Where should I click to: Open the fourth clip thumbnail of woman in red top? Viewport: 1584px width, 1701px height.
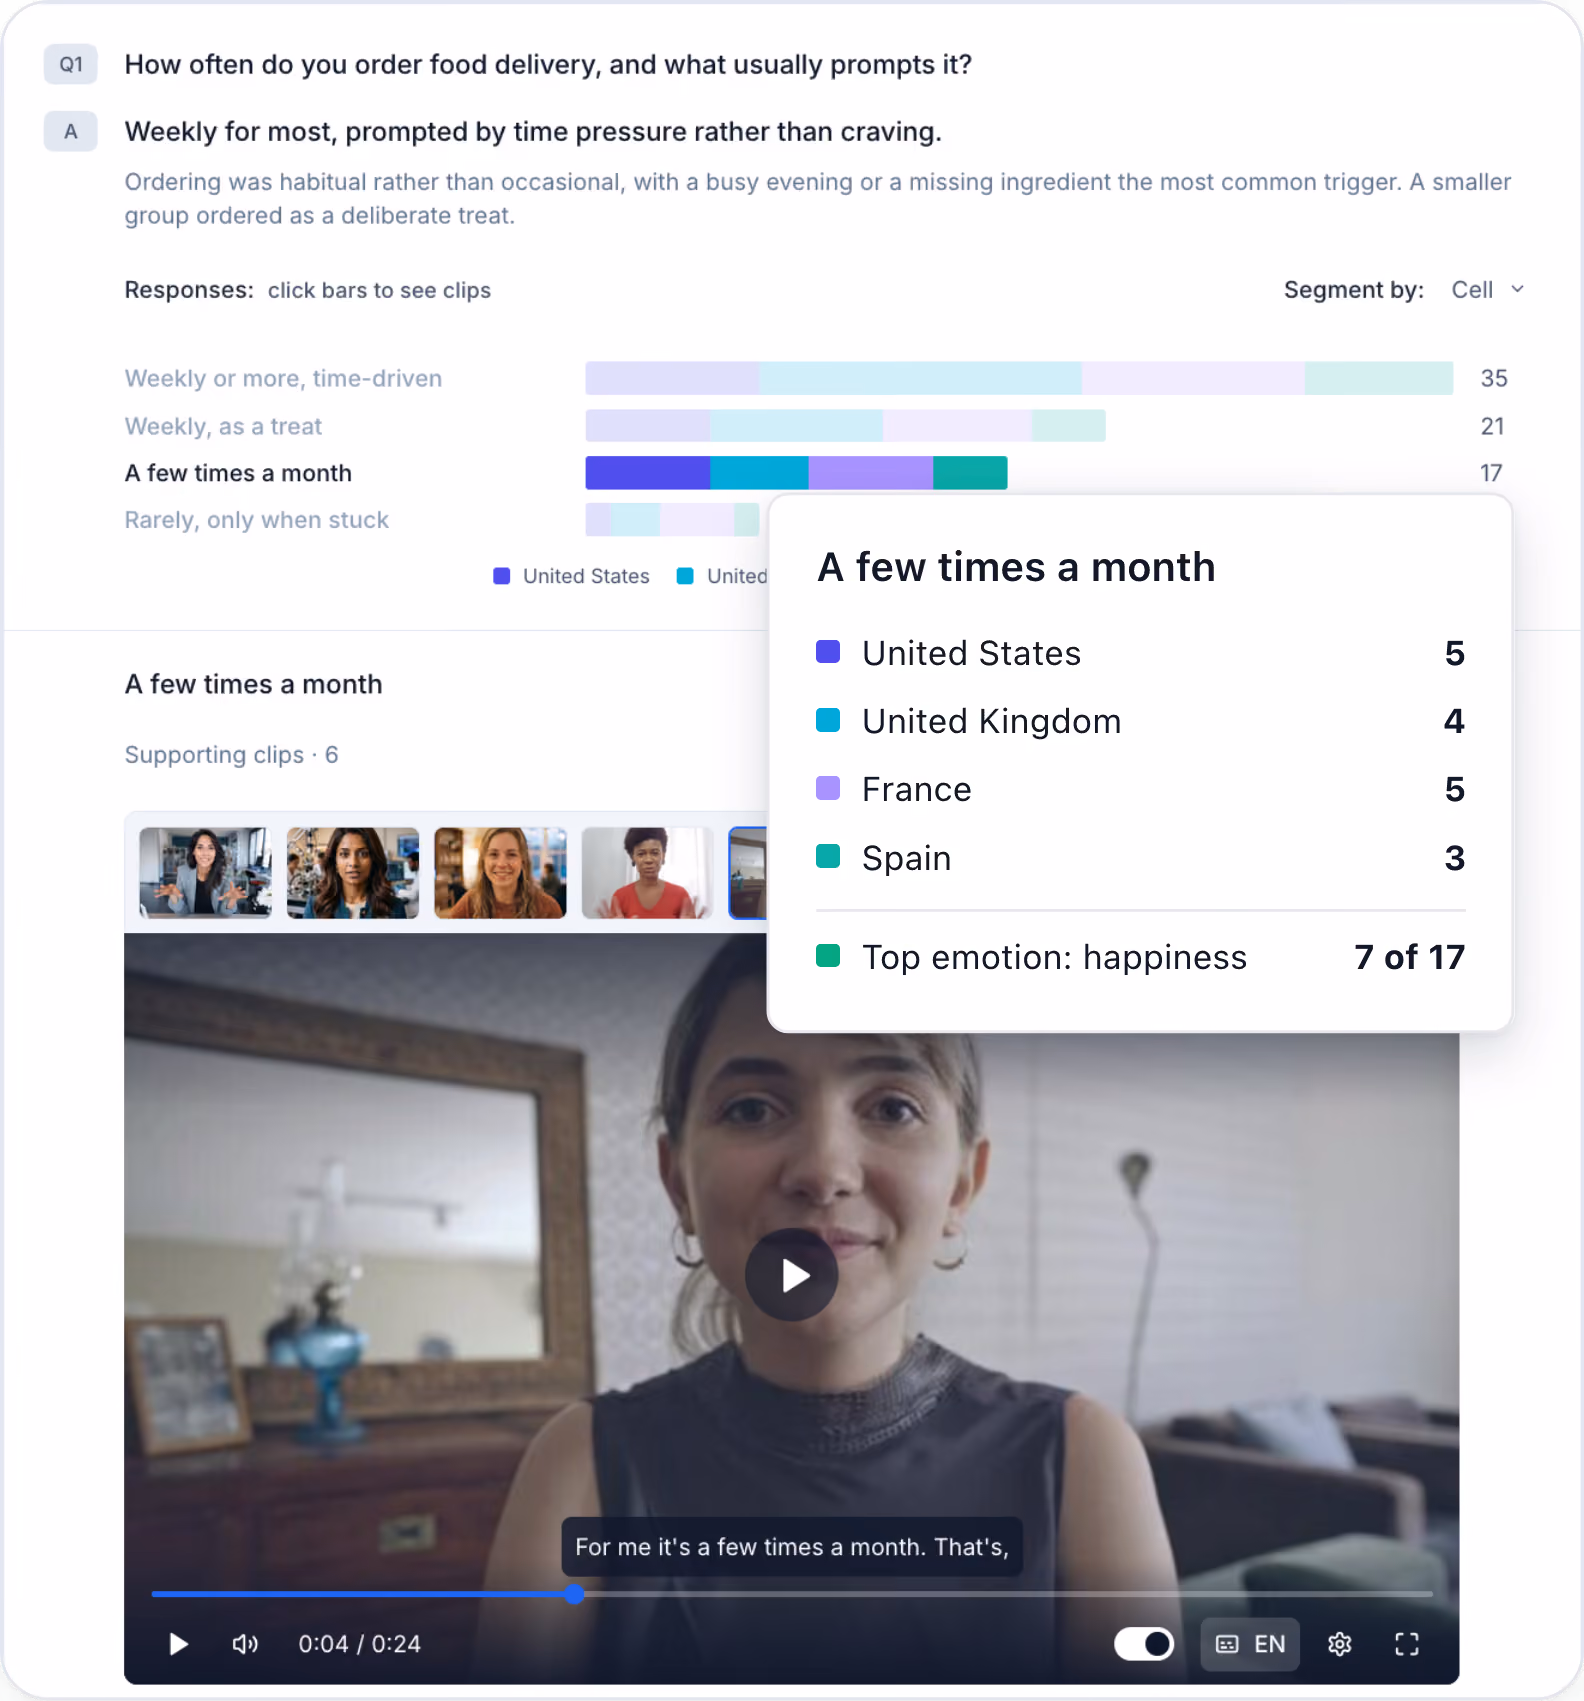pyautogui.click(x=647, y=873)
